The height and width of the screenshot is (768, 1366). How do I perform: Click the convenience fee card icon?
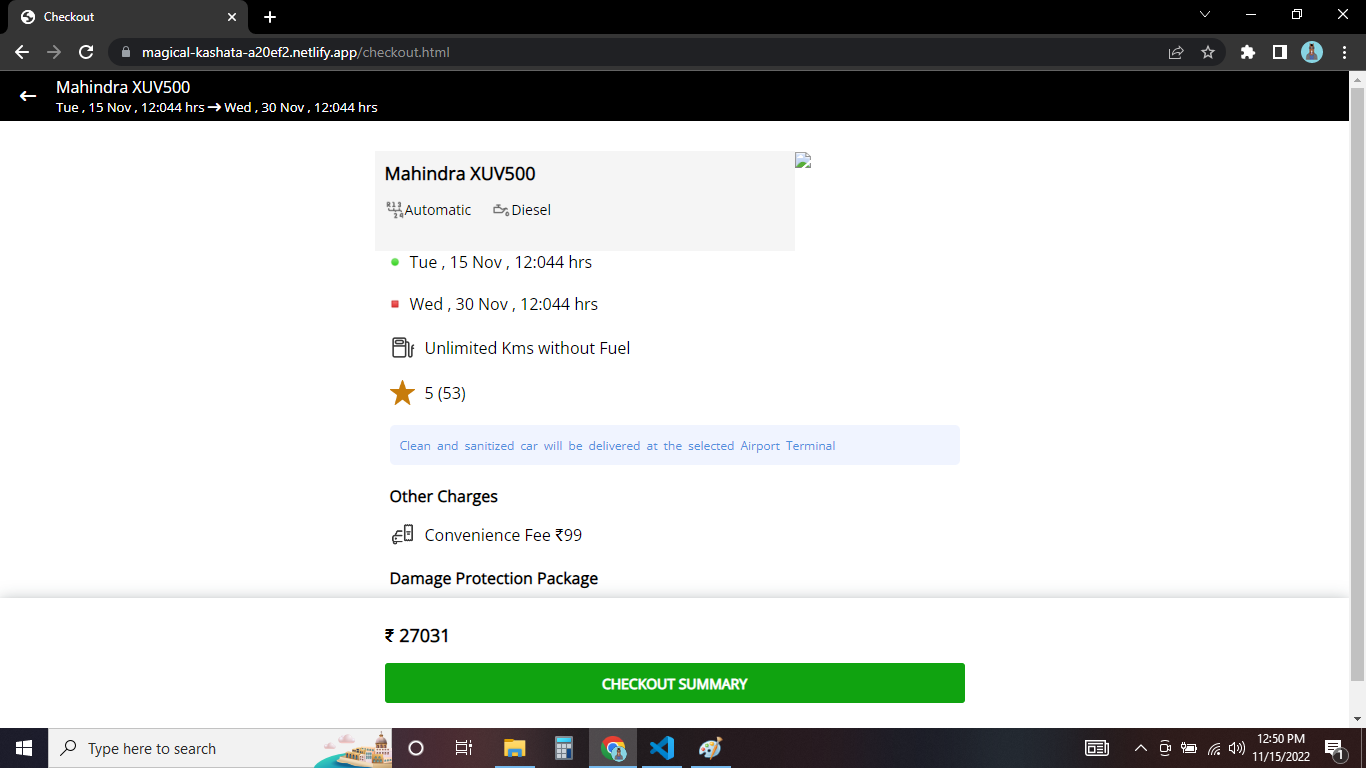402,535
